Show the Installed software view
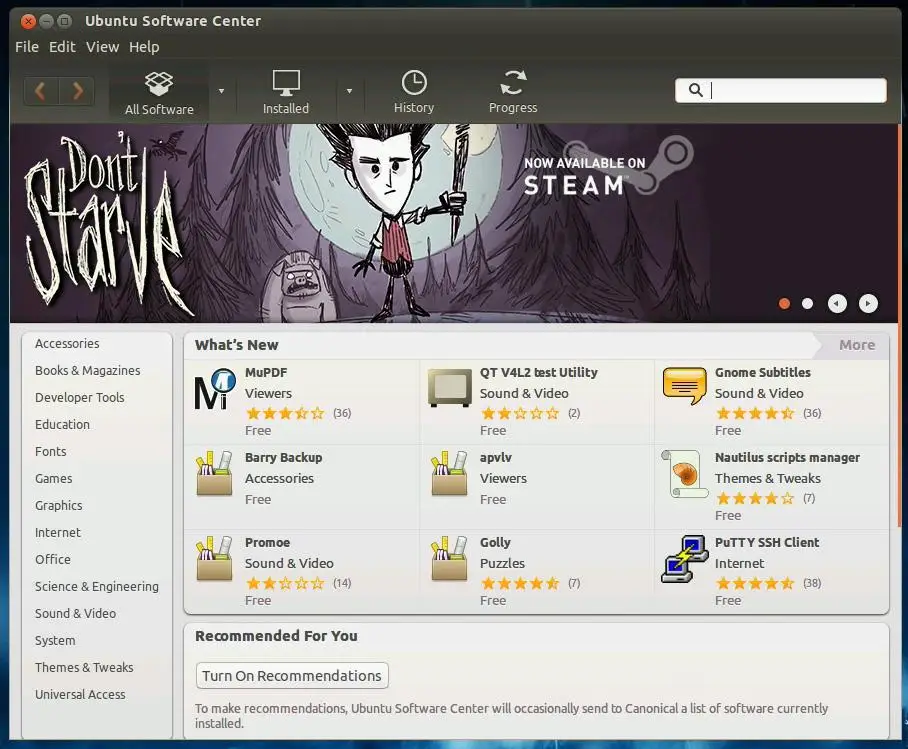Image resolution: width=908 pixels, height=749 pixels. coord(286,93)
